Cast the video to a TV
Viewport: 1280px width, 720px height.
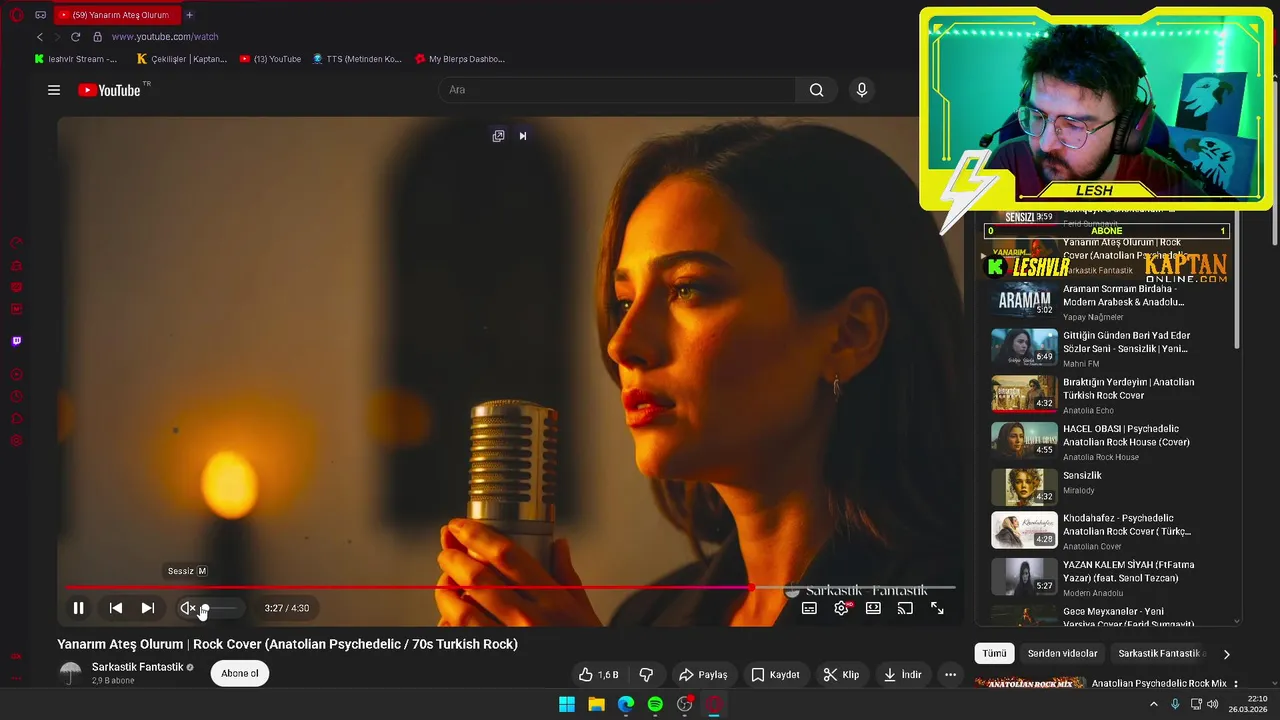coord(905,608)
